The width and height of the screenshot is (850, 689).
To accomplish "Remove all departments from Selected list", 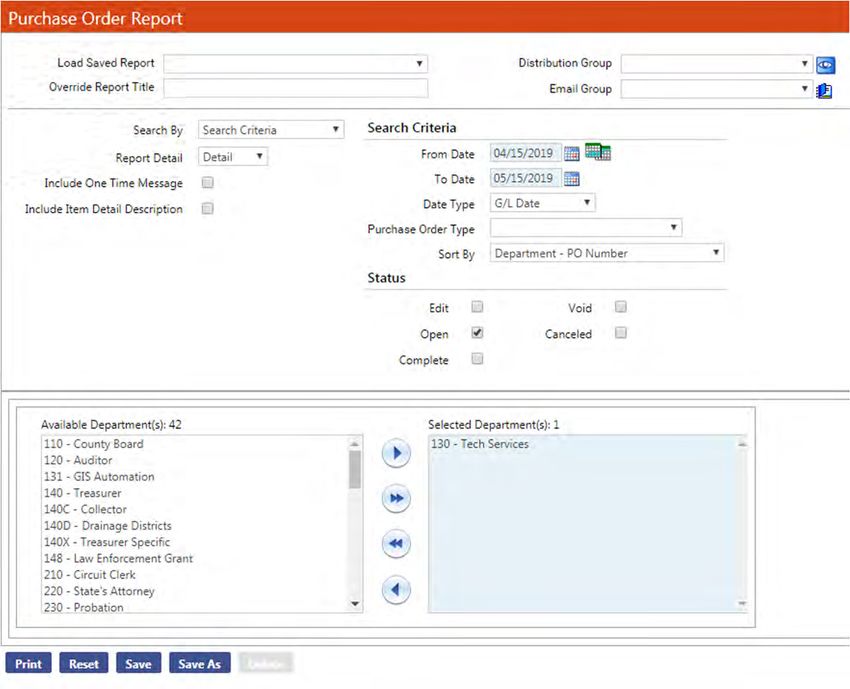I will pyautogui.click(x=396, y=543).
